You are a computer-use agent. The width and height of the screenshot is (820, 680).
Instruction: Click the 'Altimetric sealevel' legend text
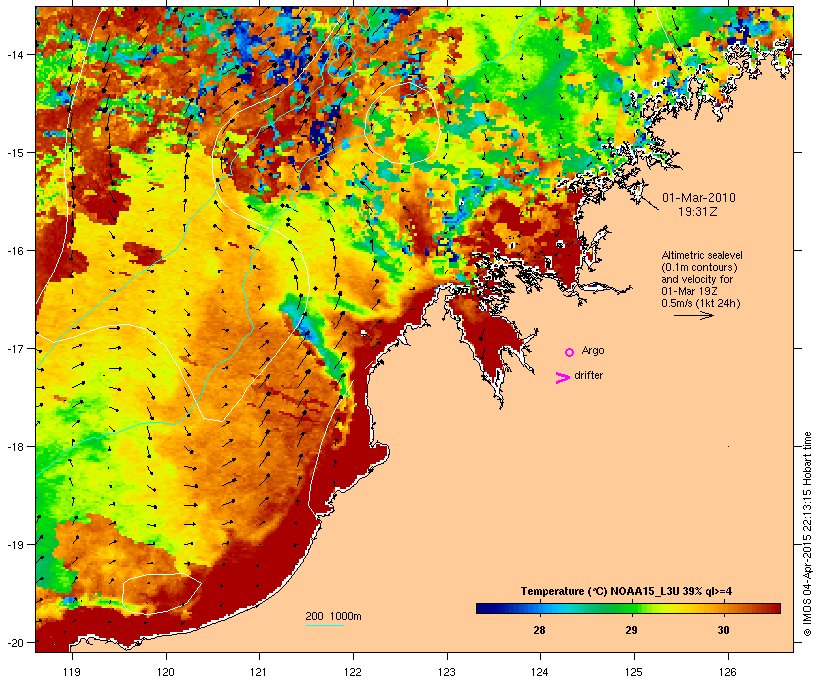coord(702,255)
